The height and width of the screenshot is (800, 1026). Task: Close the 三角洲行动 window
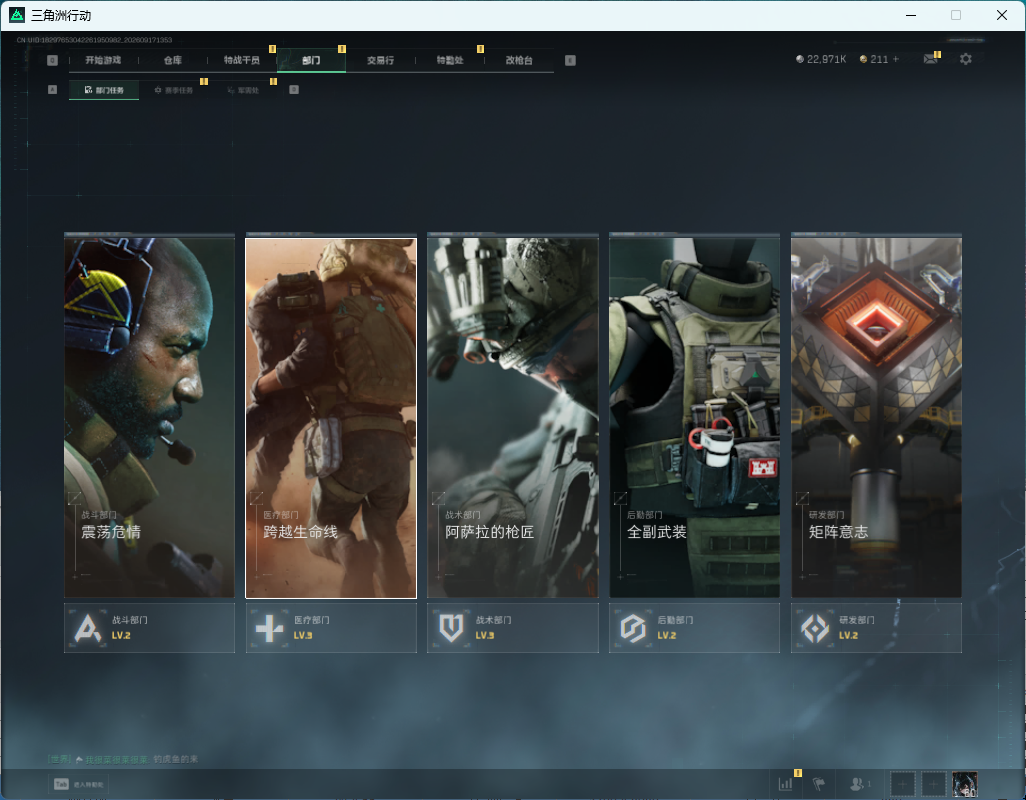tap(1002, 15)
